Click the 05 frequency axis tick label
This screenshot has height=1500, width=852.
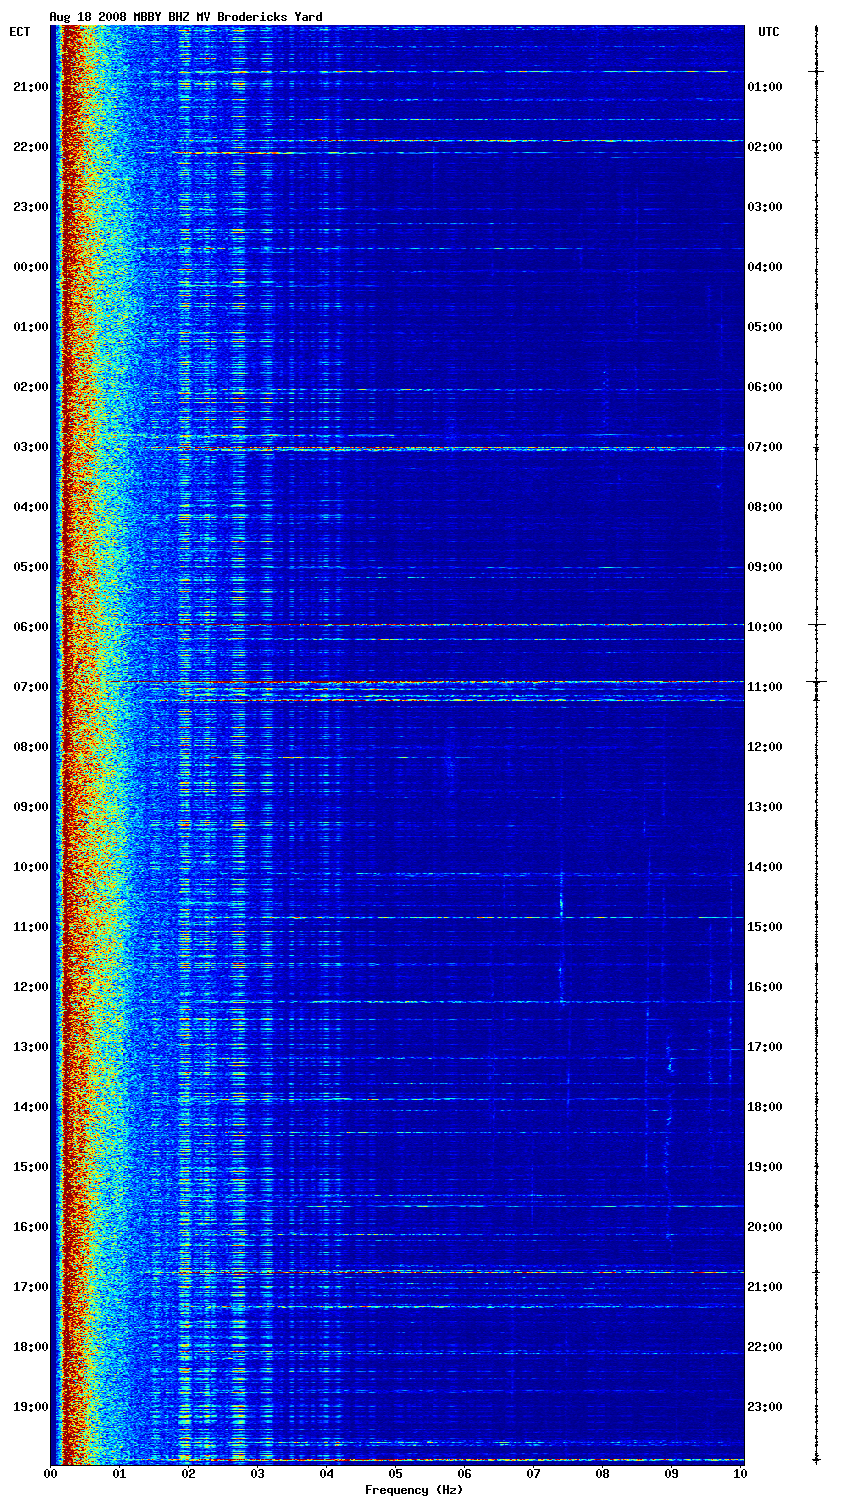pyautogui.click(x=396, y=1474)
